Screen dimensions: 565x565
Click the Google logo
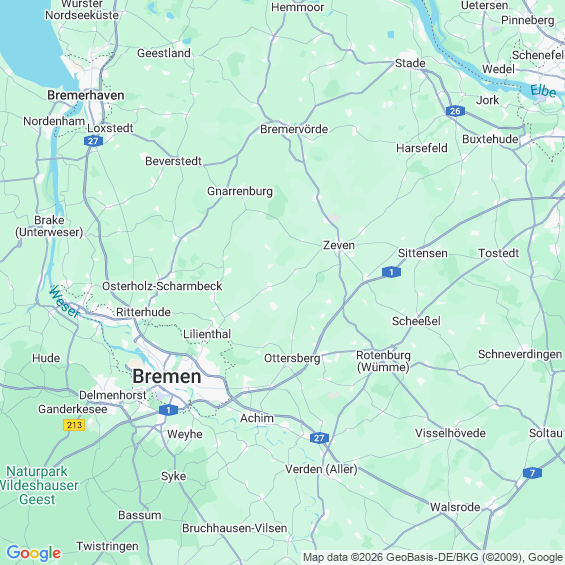[34, 553]
